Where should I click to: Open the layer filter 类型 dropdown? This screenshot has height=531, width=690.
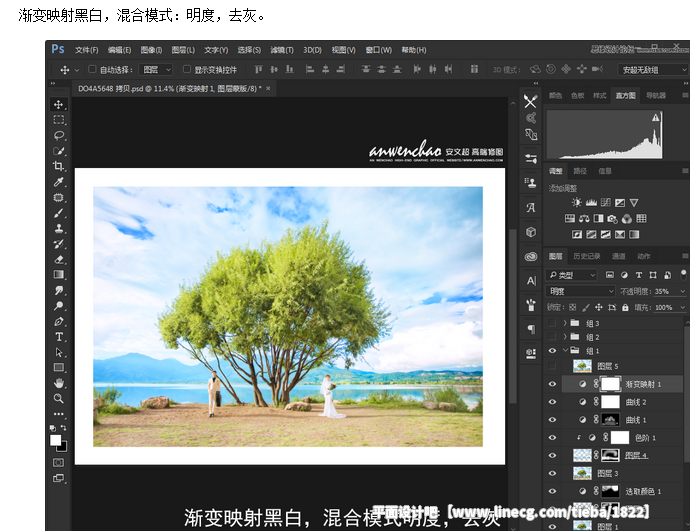pyautogui.click(x=571, y=275)
